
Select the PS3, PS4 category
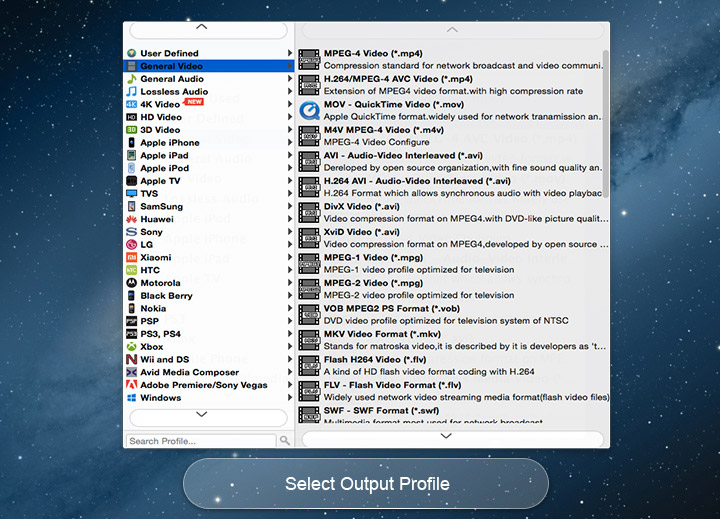[x=209, y=334]
